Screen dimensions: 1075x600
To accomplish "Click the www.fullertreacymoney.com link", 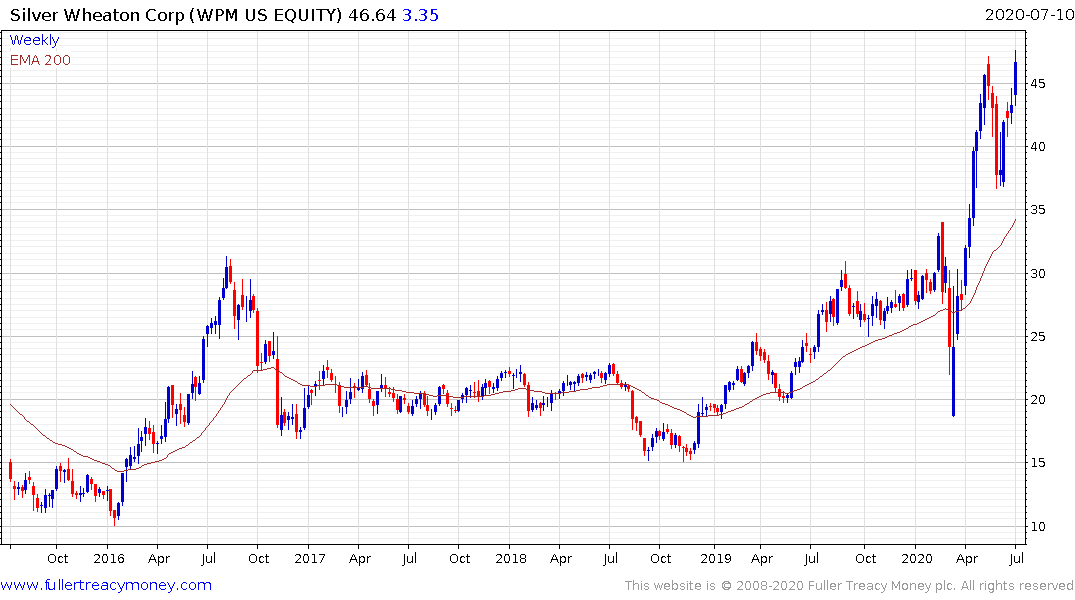I will click(106, 585).
